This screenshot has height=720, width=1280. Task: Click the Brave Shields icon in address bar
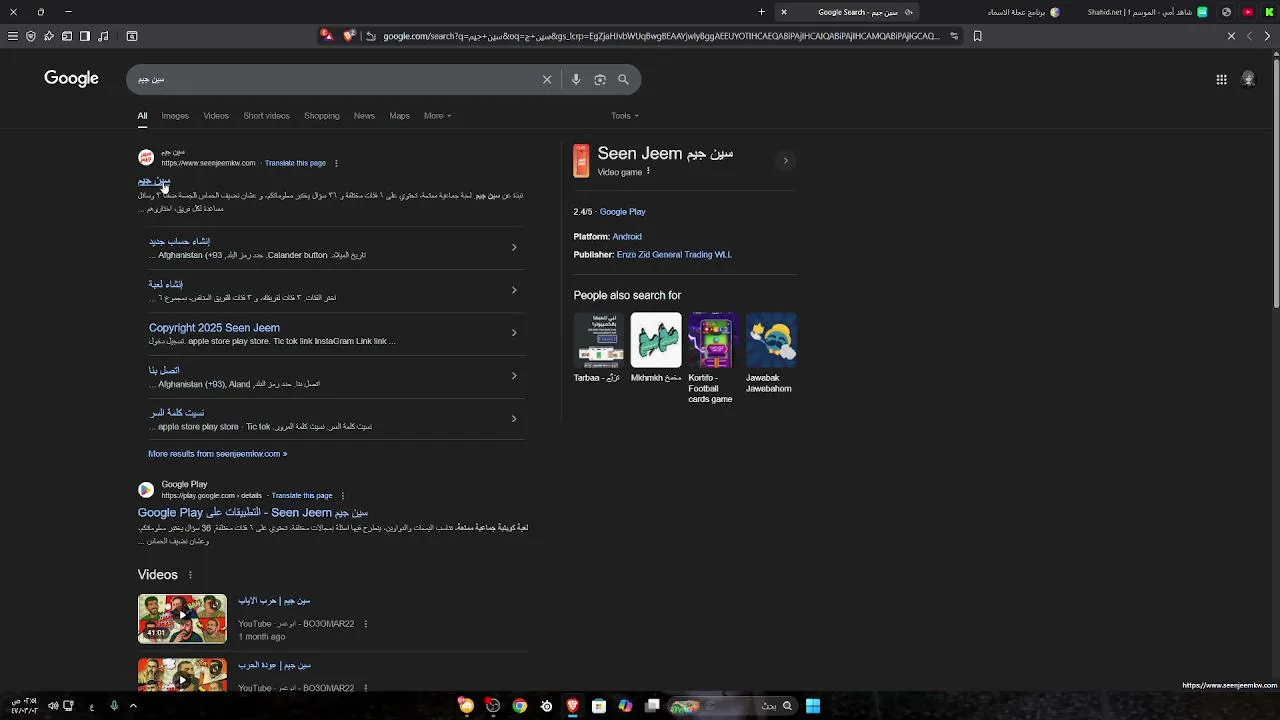pyautogui.click(x=348, y=36)
